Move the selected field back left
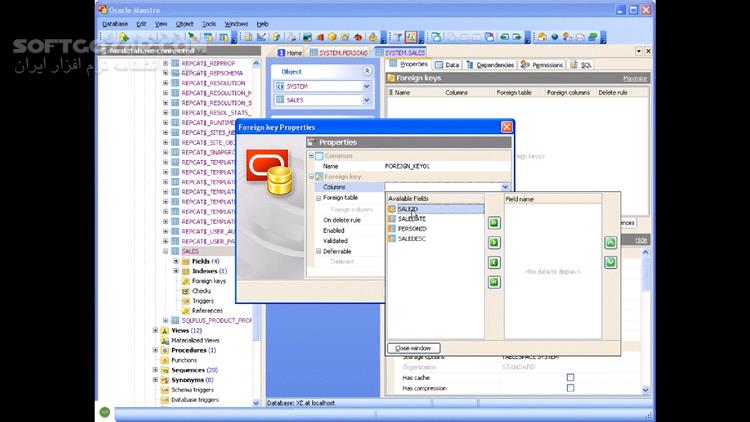Screen dimensions: 750x422 click(494, 262)
